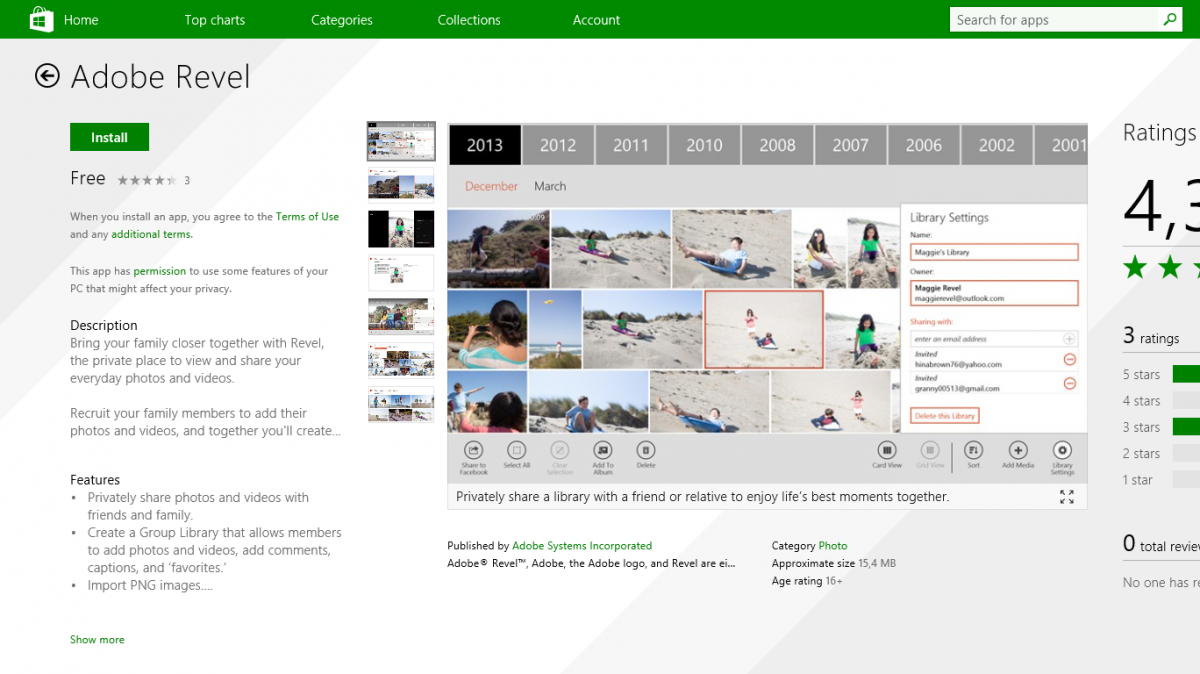This screenshot has height=674, width=1200.
Task: Click the Features heading
Action: coord(95,480)
